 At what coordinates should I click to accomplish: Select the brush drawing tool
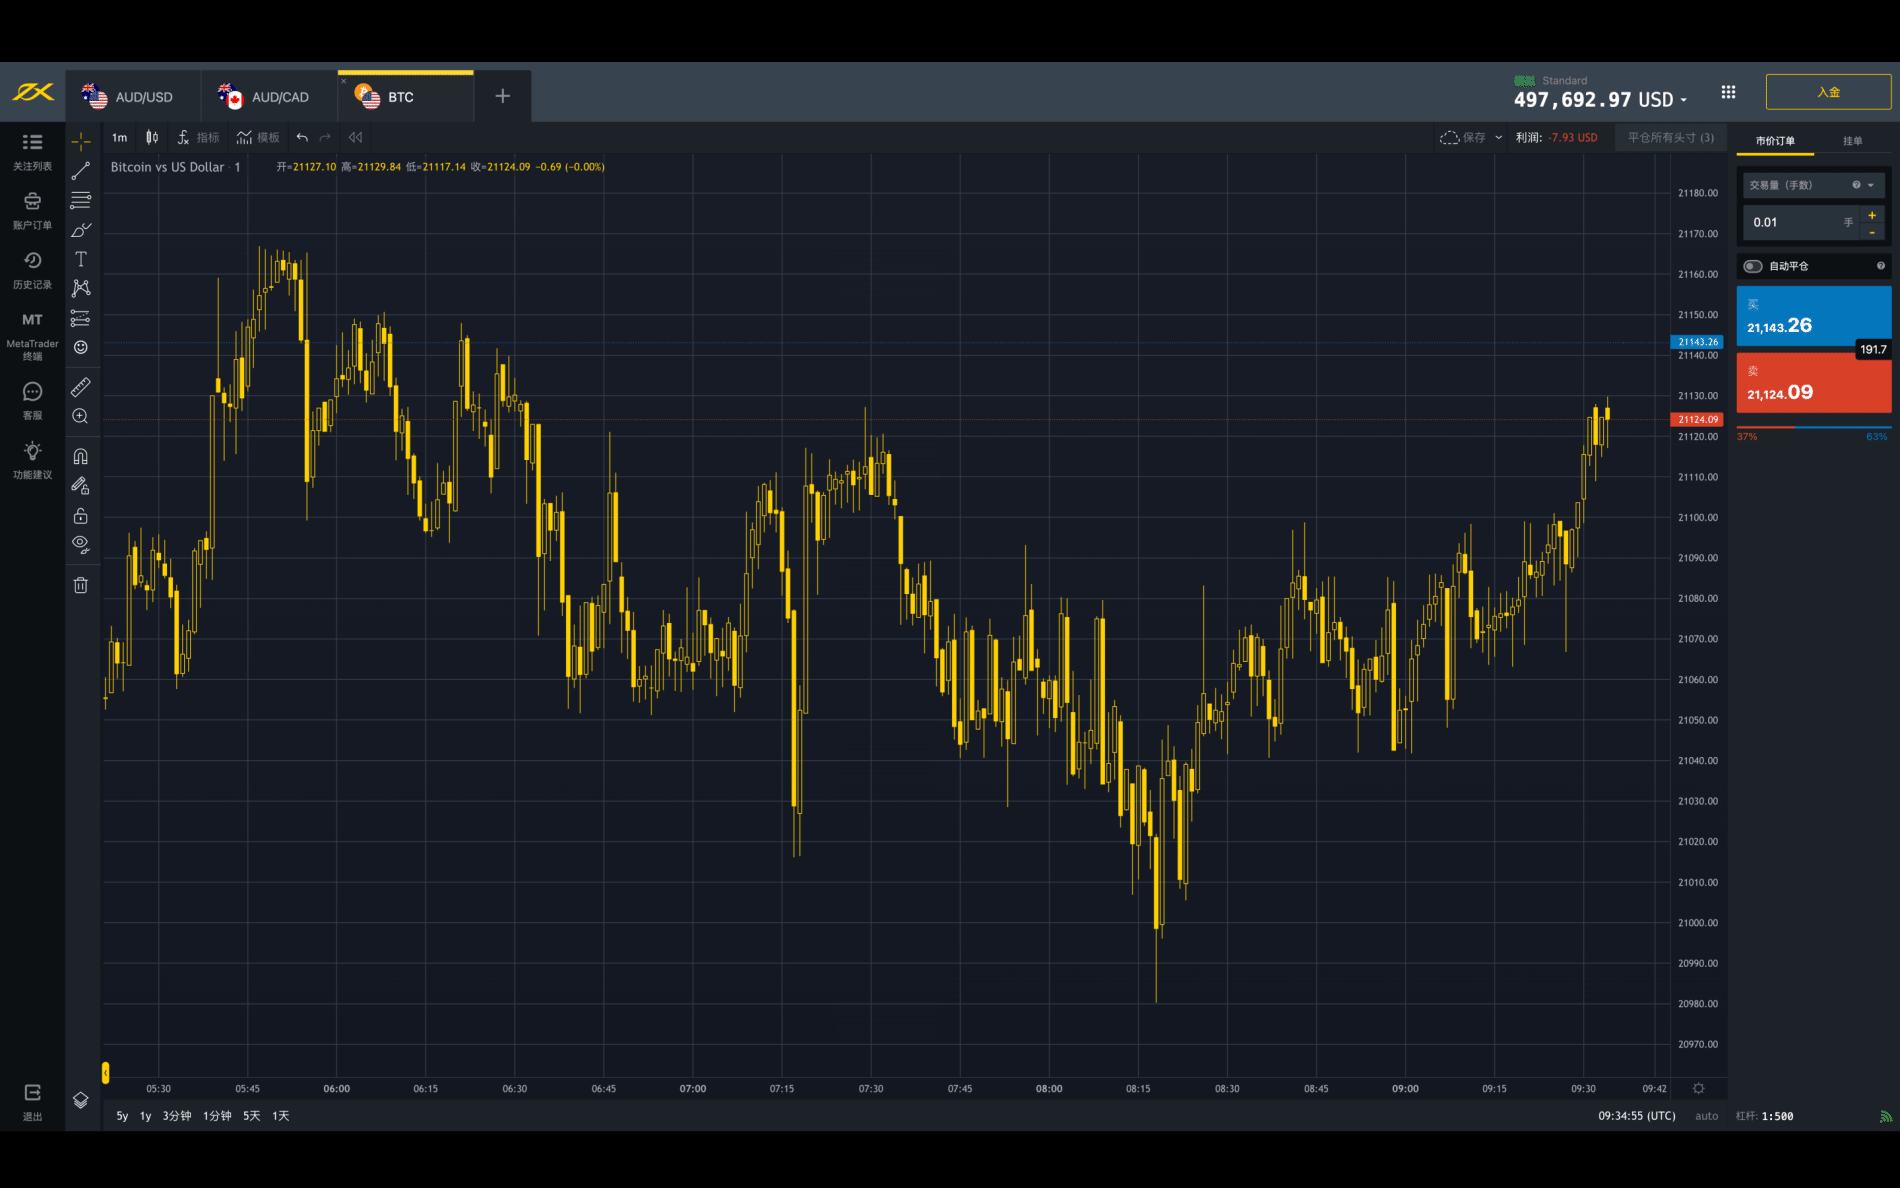pyautogui.click(x=81, y=230)
